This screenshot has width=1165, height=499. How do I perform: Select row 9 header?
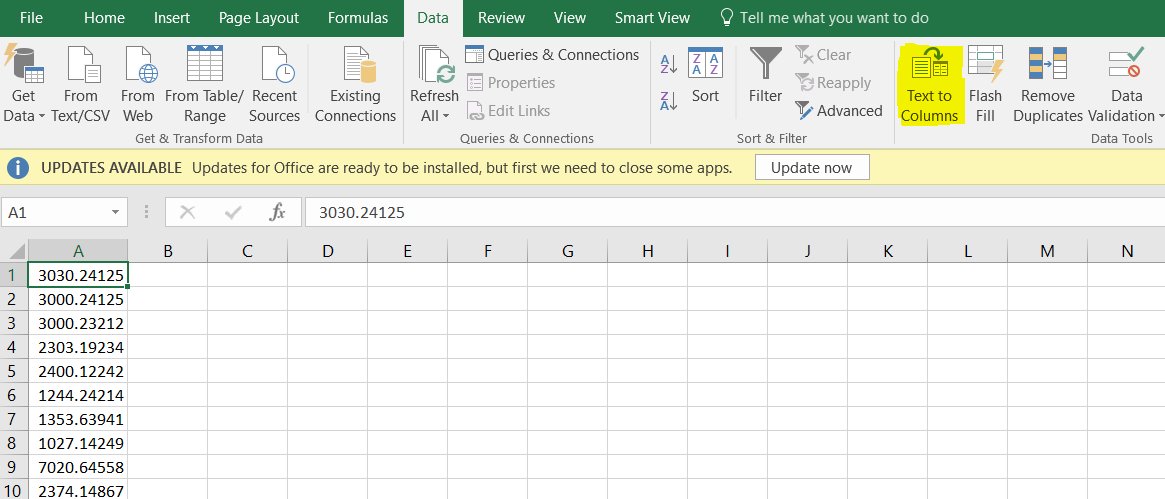coord(13,467)
